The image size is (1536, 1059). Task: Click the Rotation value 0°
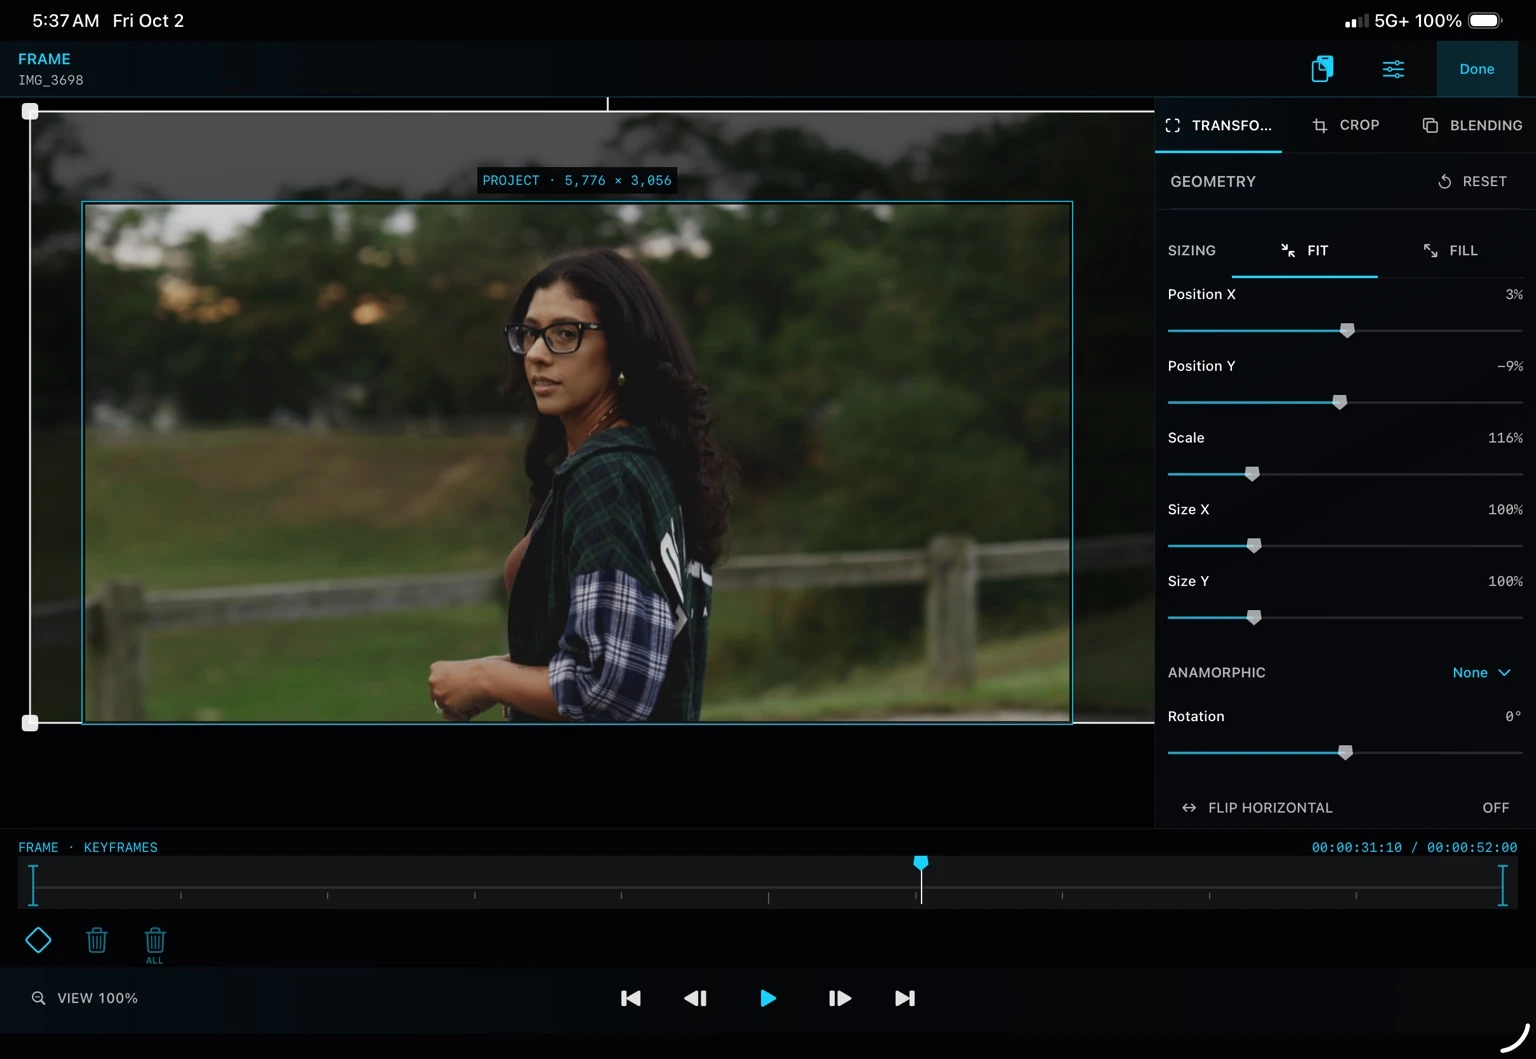[x=1513, y=716]
